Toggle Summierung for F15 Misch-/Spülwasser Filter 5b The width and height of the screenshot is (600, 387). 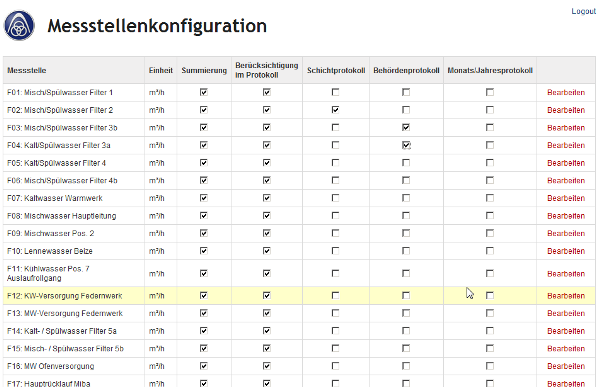click(204, 348)
